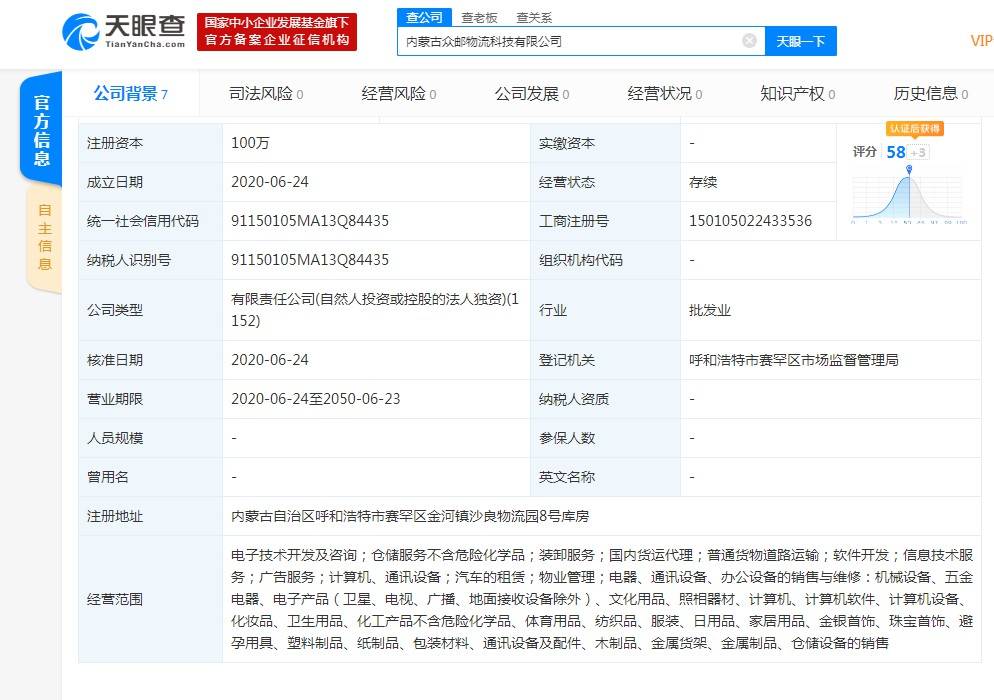Open the 公司背景 tab
The width and height of the screenshot is (994, 700).
[x=126, y=92]
